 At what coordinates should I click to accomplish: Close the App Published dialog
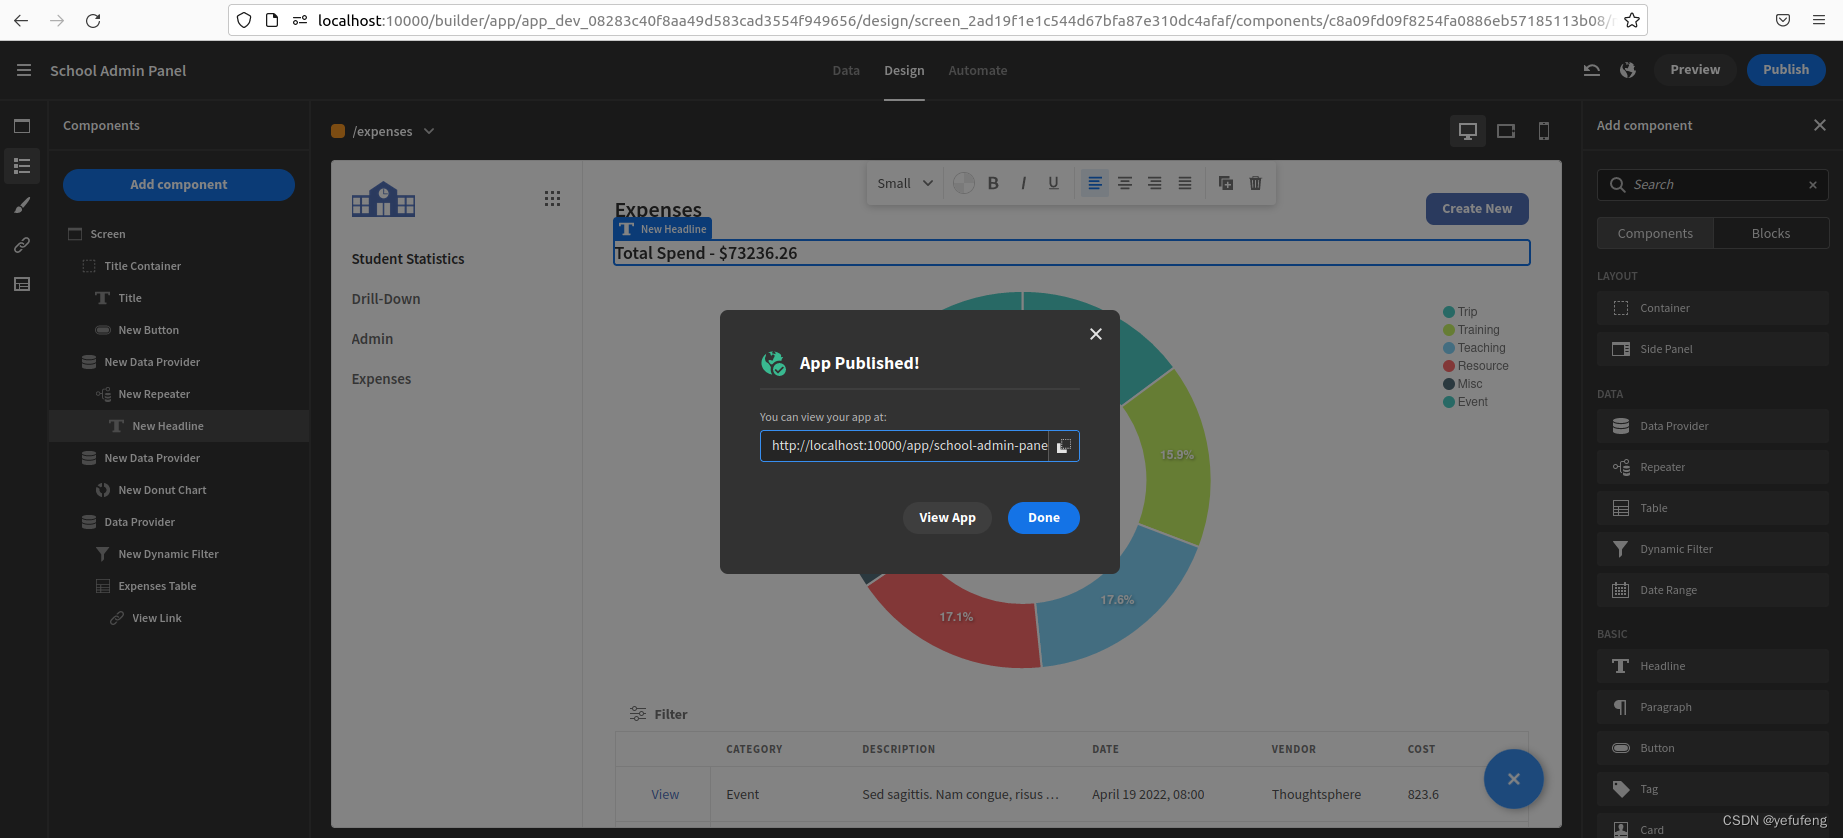point(1096,334)
